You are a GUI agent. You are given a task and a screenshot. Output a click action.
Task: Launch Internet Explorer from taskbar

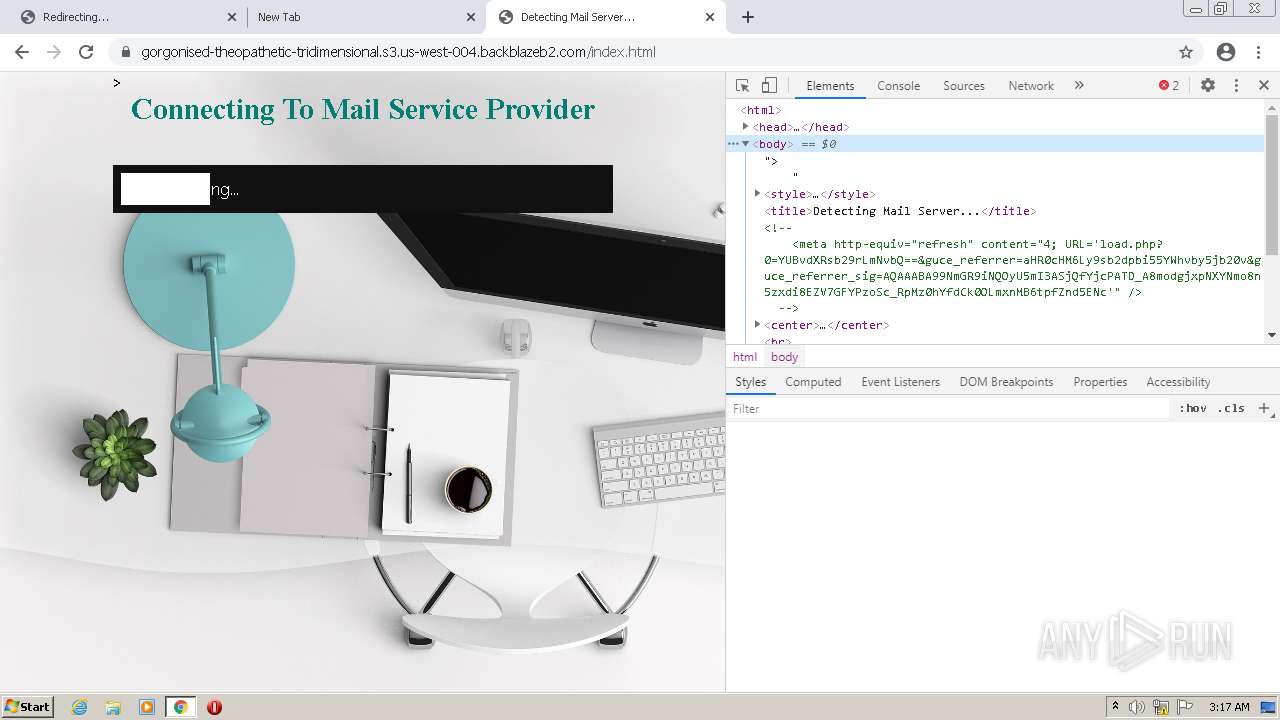coord(79,707)
